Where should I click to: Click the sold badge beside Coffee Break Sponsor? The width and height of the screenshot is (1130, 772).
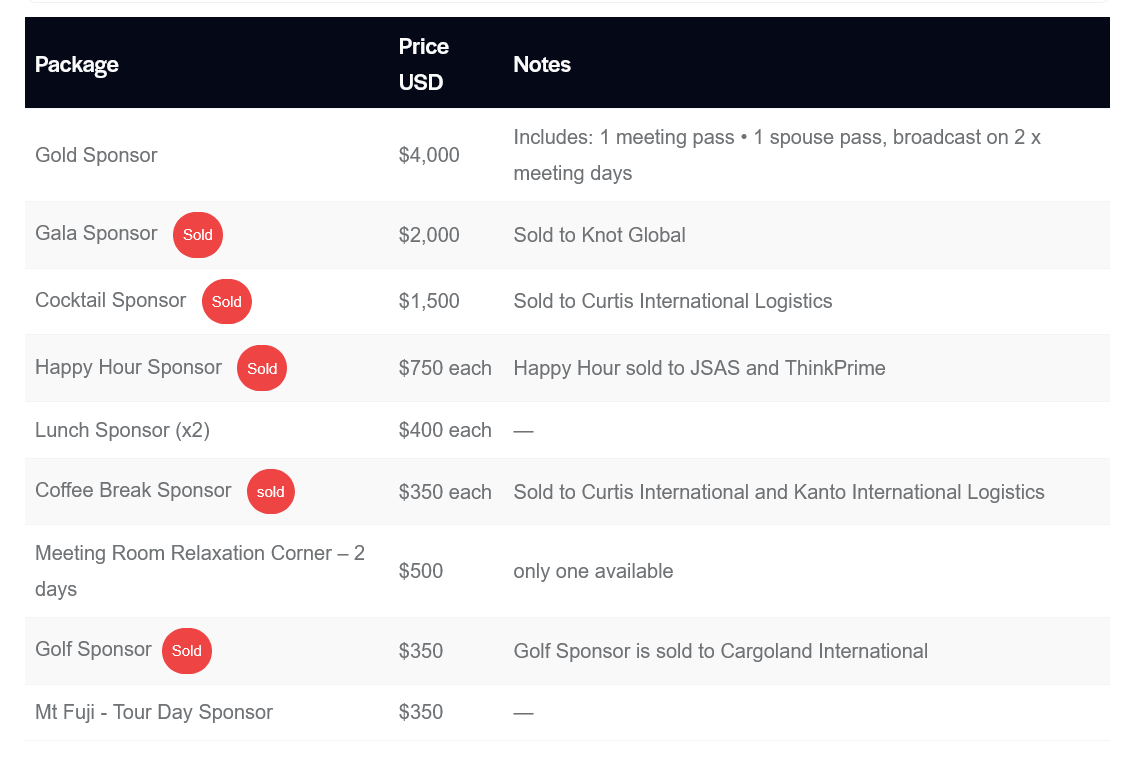(x=271, y=491)
